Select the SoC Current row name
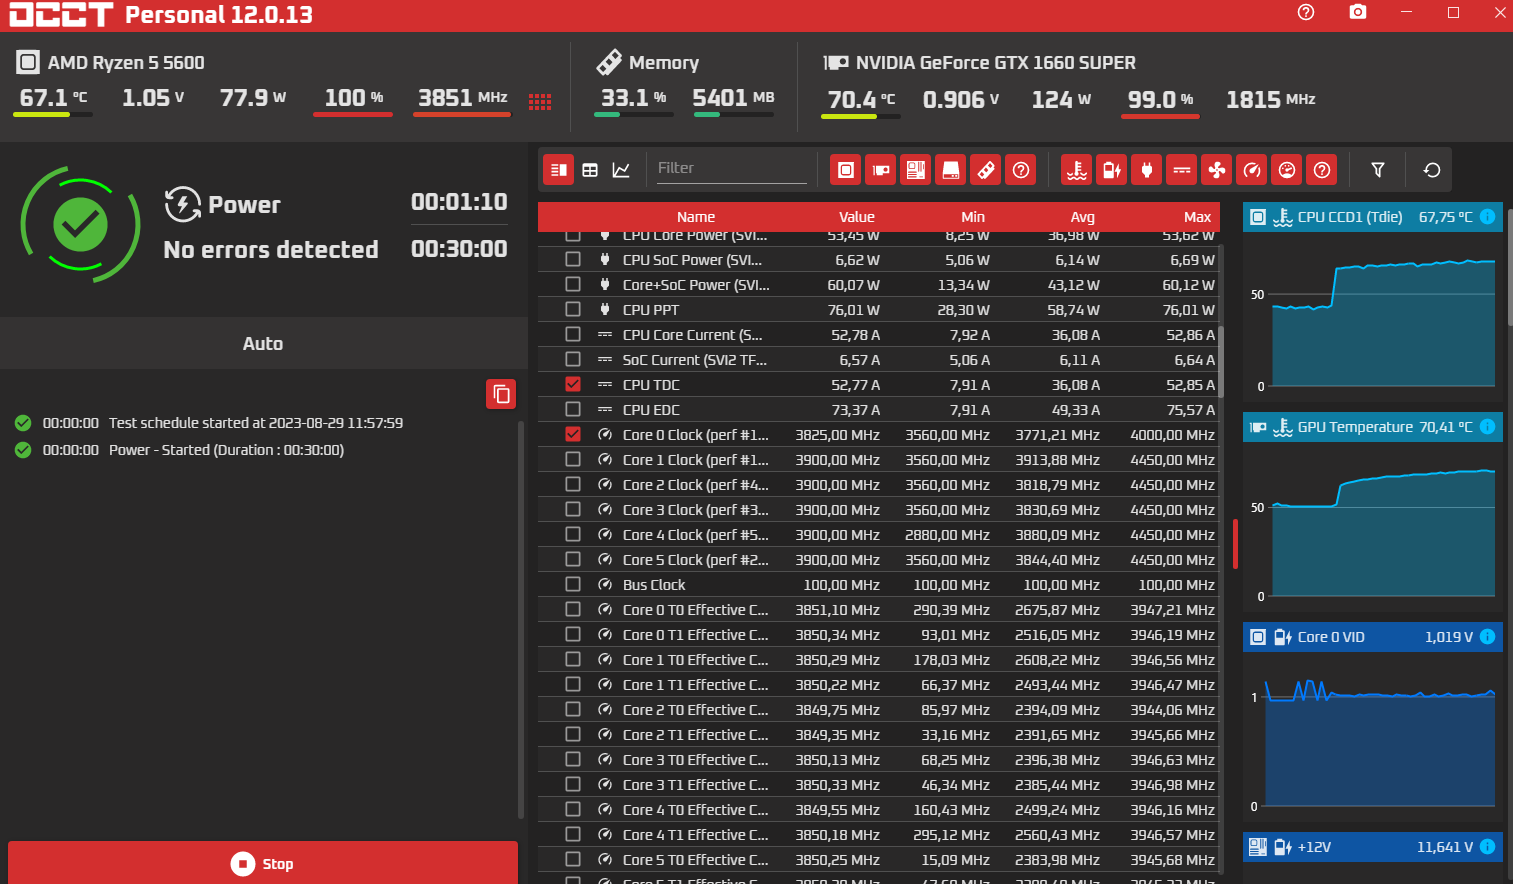This screenshot has height=884, width=1513. [695, 360]
